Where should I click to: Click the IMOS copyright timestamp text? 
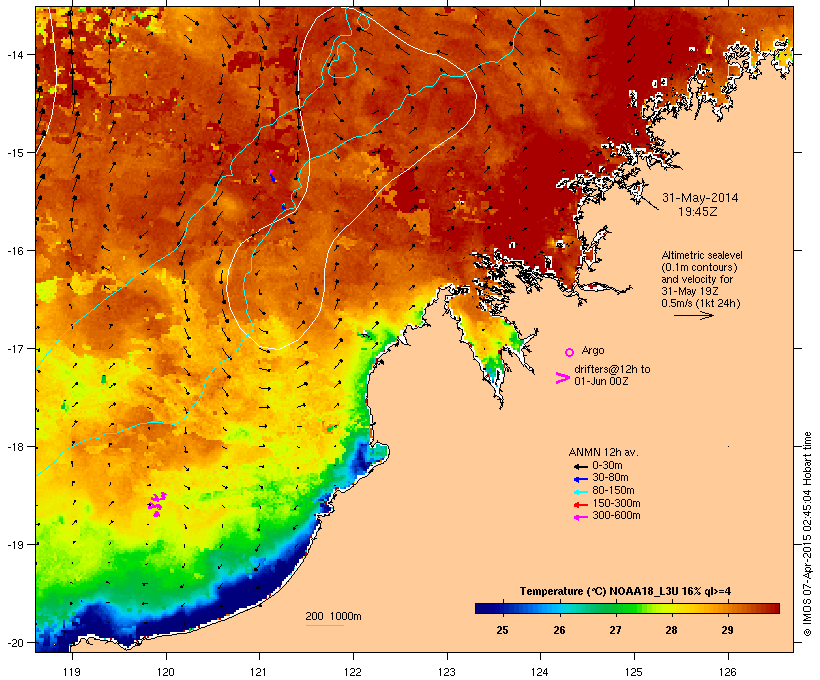807,534
